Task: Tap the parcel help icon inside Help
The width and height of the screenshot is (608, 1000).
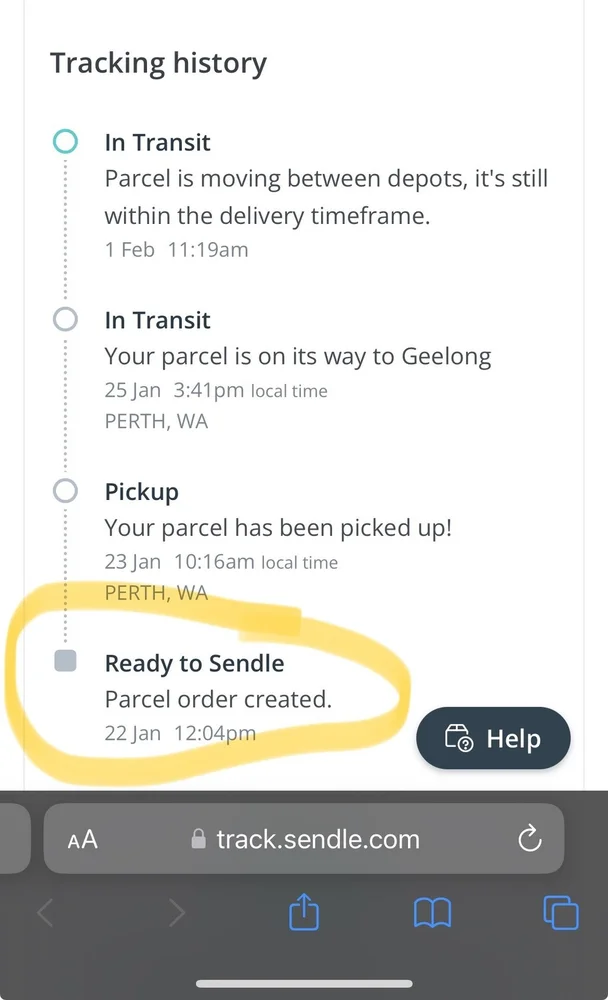Action: 459,738
